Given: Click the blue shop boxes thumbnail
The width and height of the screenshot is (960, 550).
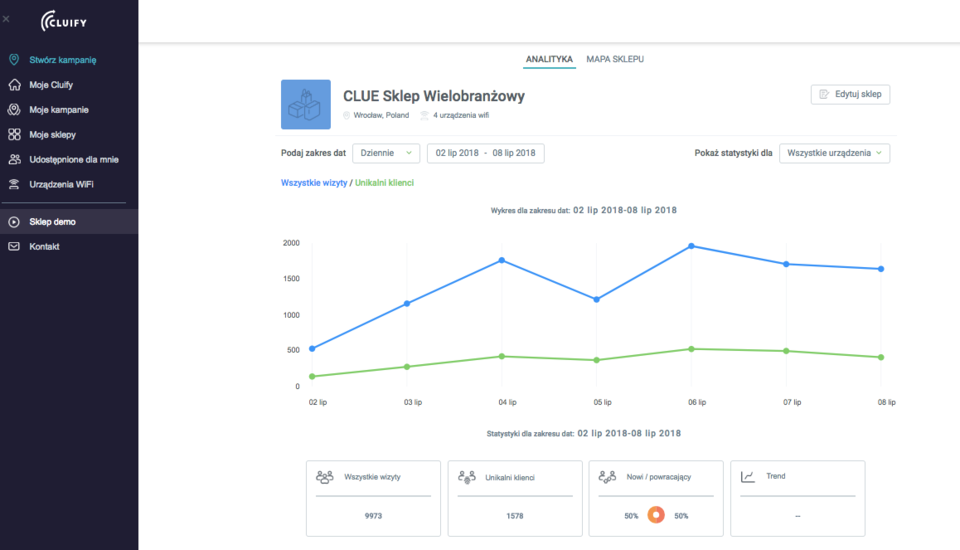Looking at the screenshot, I should pos(306,104).
